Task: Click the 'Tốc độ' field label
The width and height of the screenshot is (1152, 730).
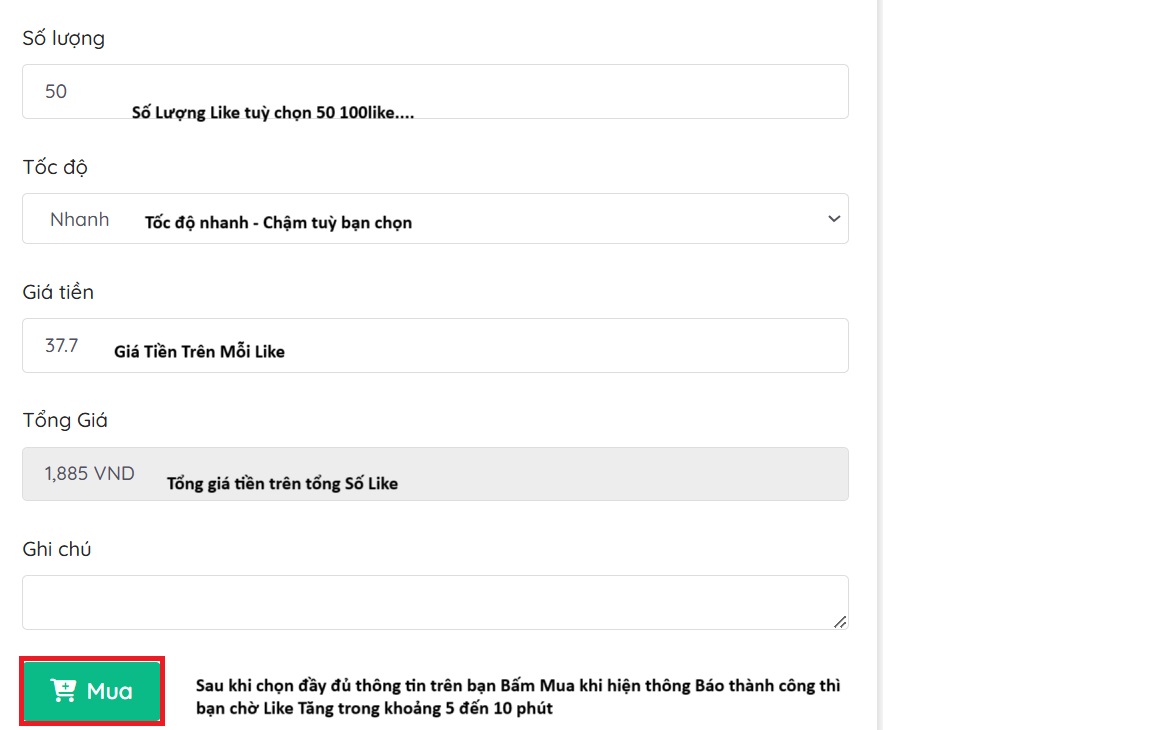Action: 55,167
